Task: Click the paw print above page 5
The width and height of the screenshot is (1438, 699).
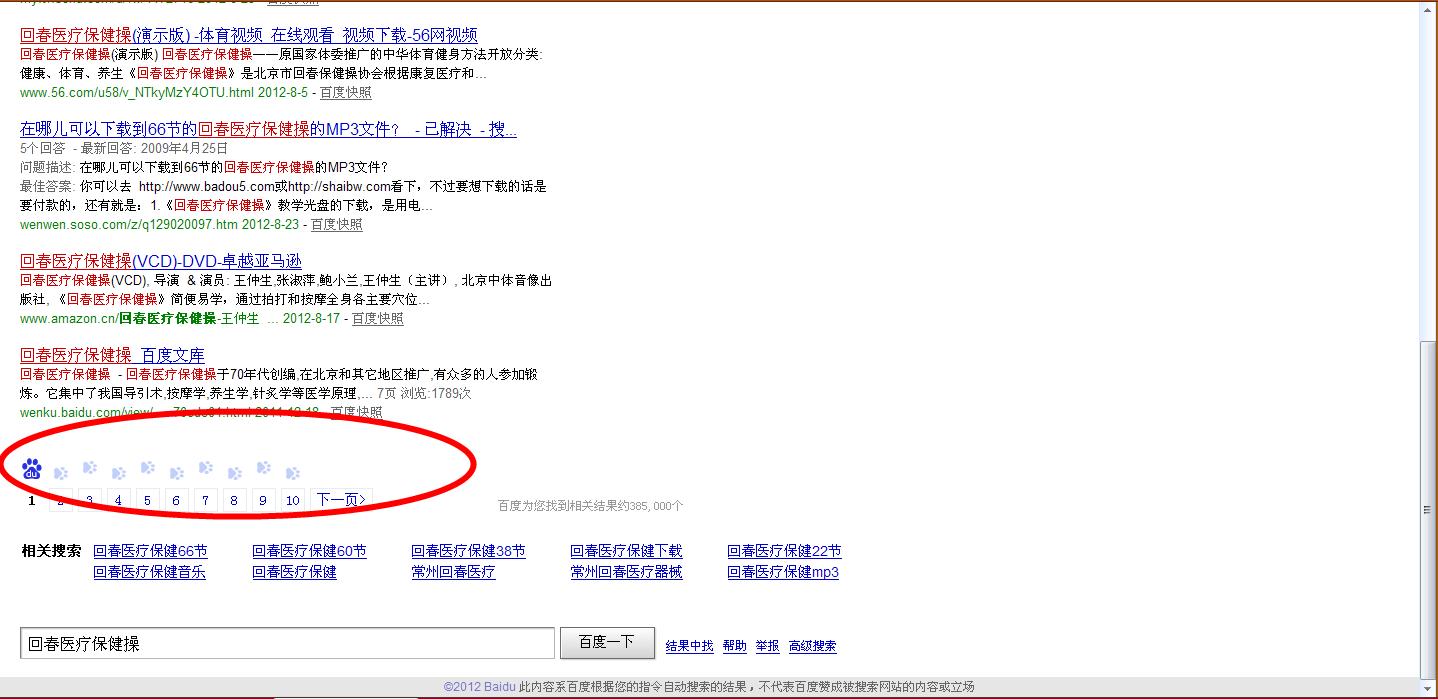Action: click(148, 467)
